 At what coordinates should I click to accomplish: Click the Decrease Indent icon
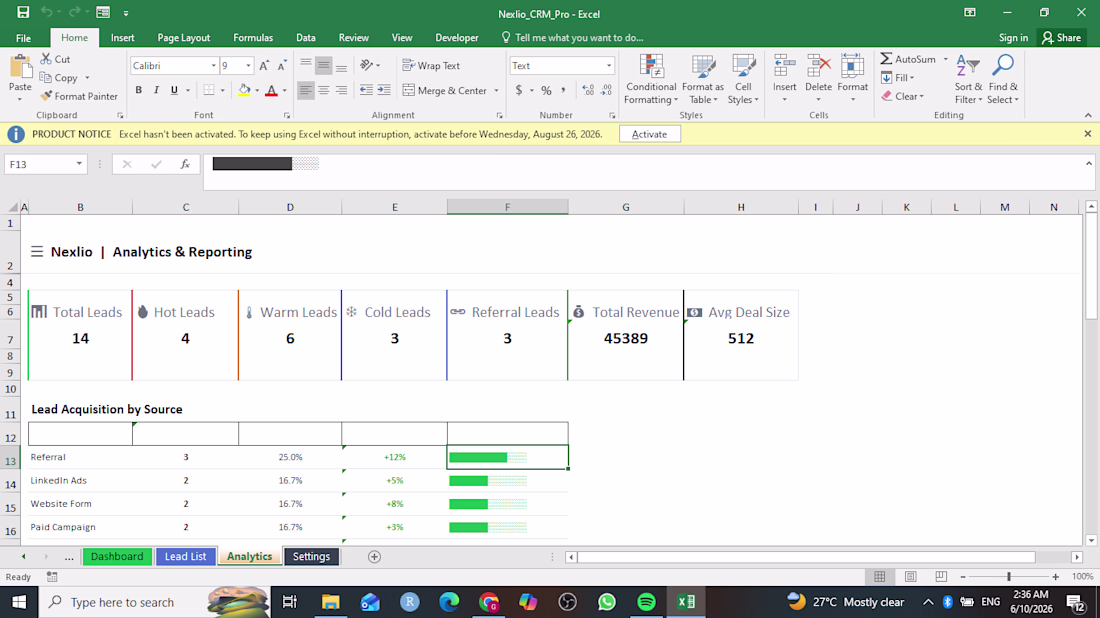coord(366,90)
